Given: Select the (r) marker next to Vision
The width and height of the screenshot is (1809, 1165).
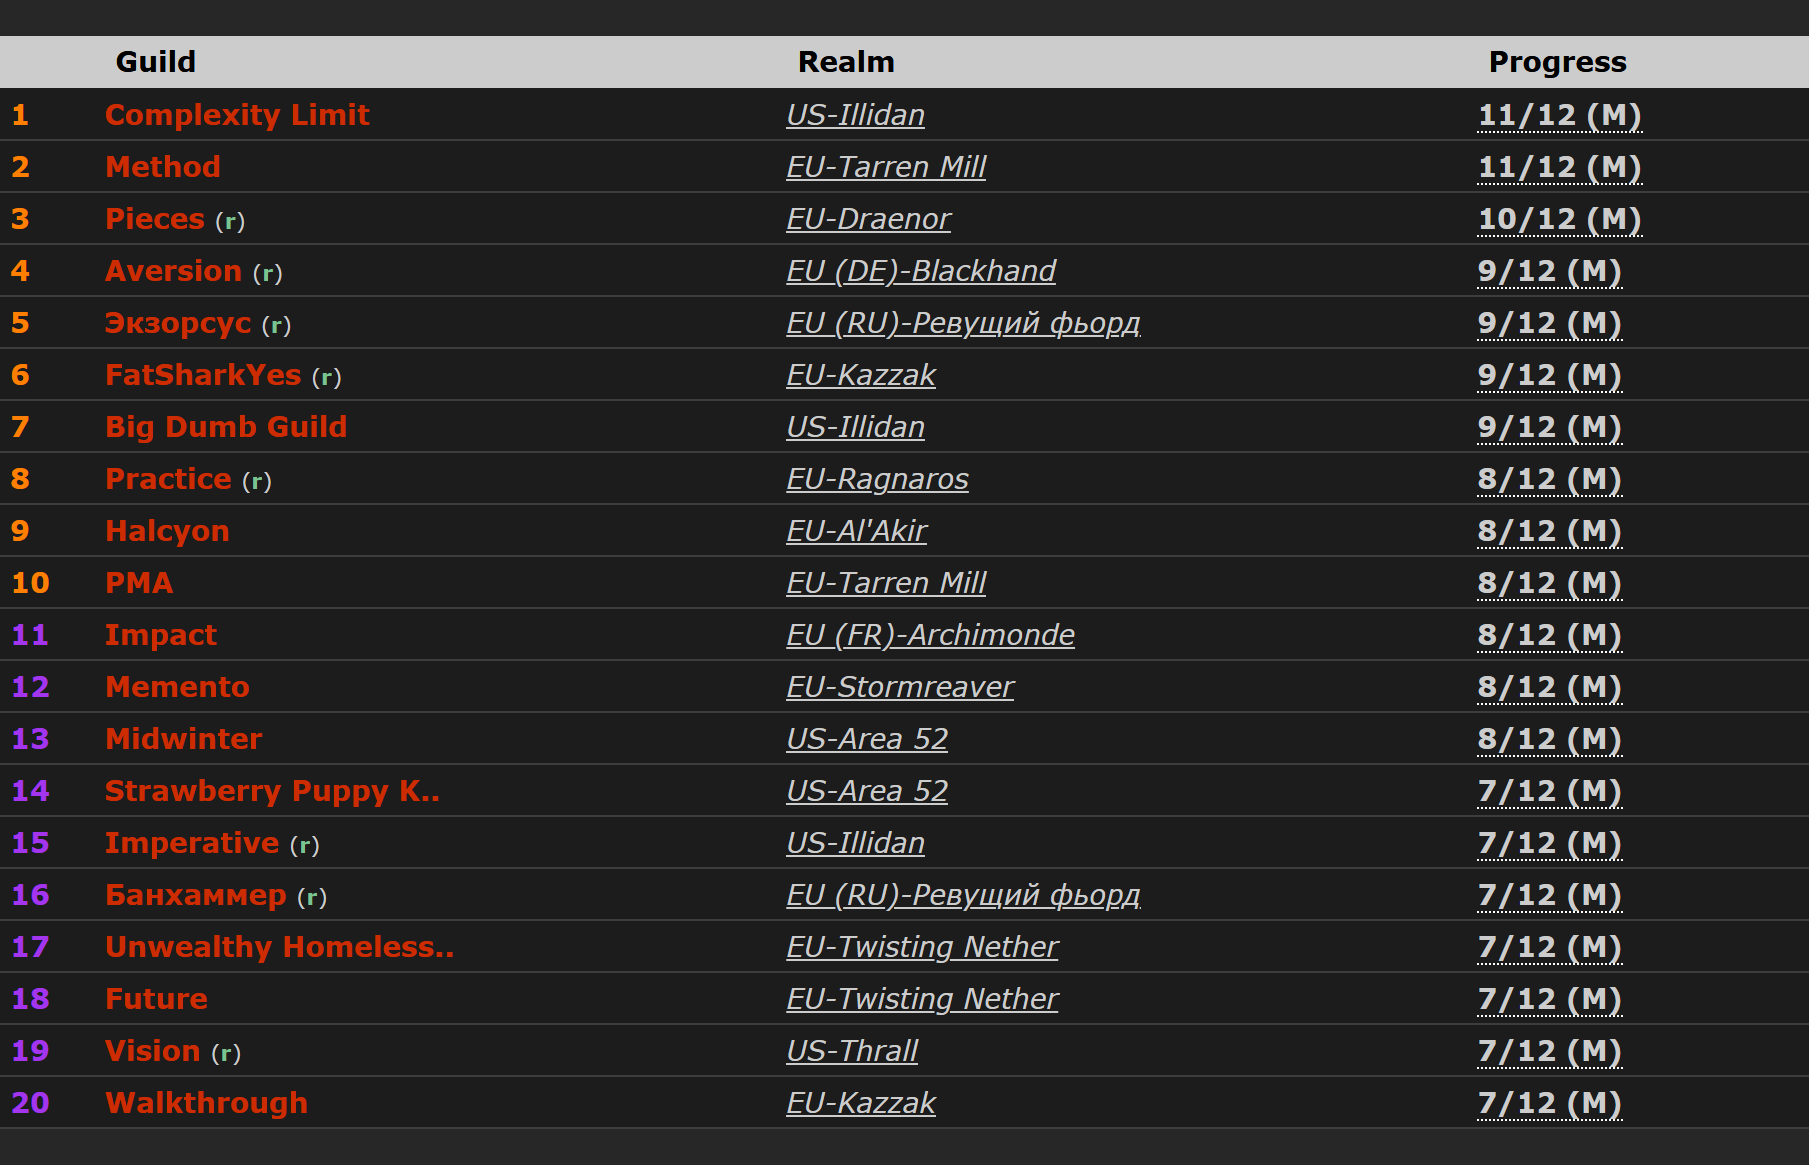Looking at the screenshot, I should pos(226,1053).
